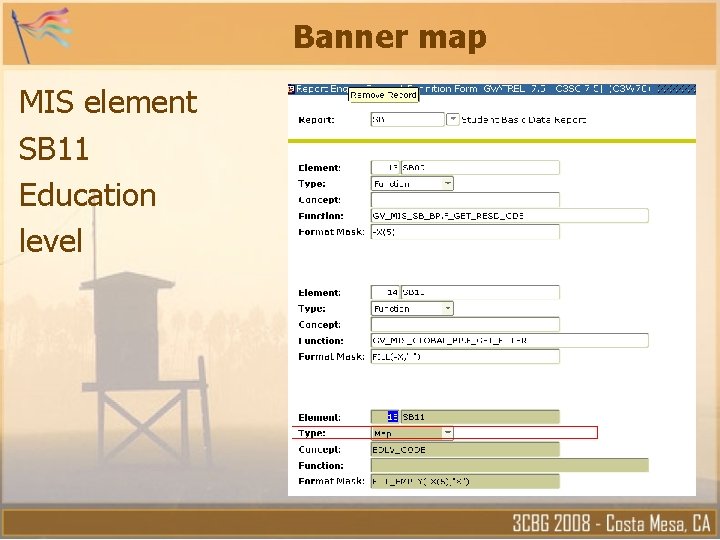
Task: Open Type dropdown for element SB07
Action: 447,184
